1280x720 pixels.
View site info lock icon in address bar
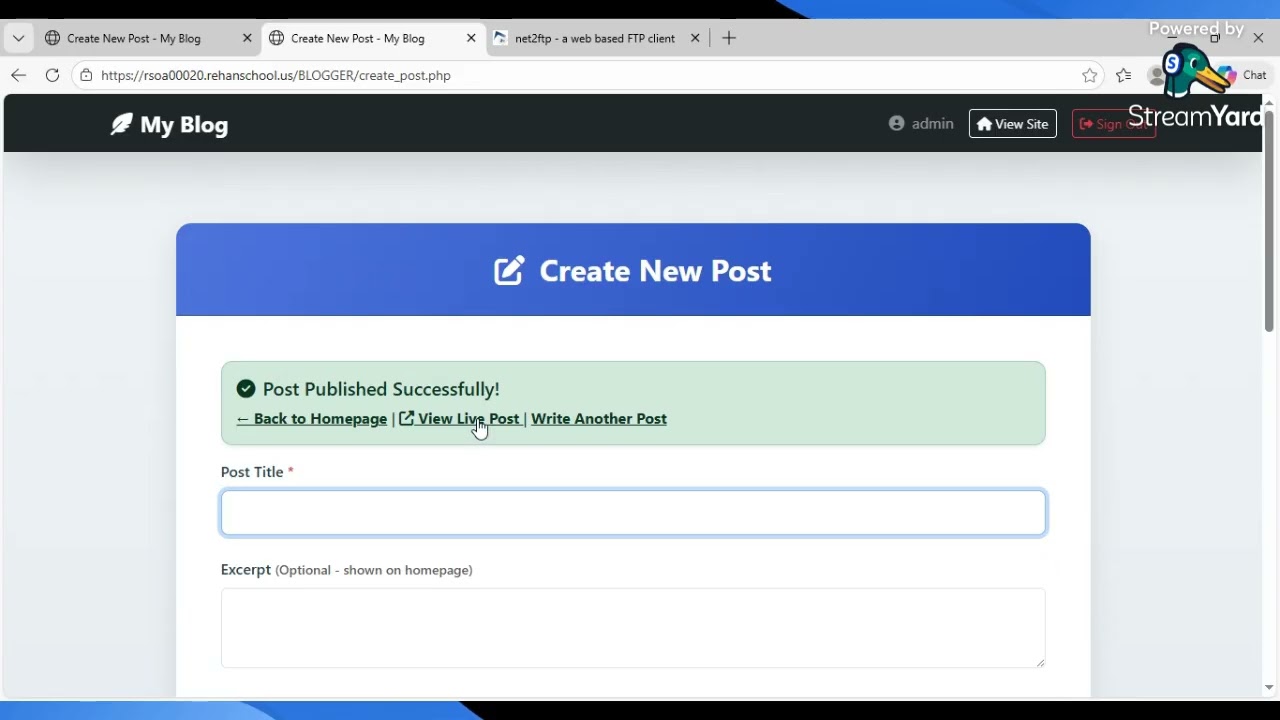(87, 75)
